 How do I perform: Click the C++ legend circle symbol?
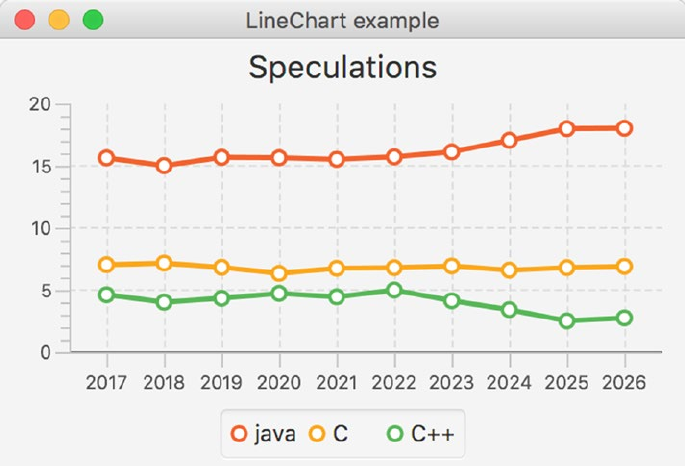pos(396,433)
